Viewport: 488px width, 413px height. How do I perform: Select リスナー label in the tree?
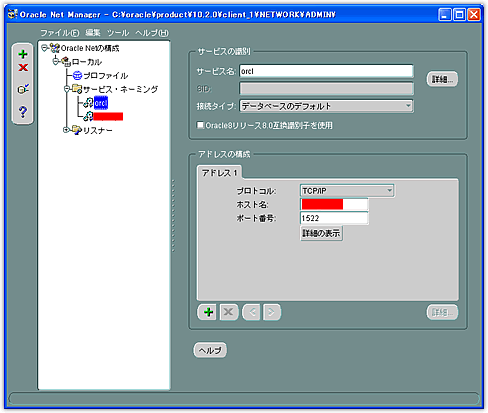click(98, 130)
